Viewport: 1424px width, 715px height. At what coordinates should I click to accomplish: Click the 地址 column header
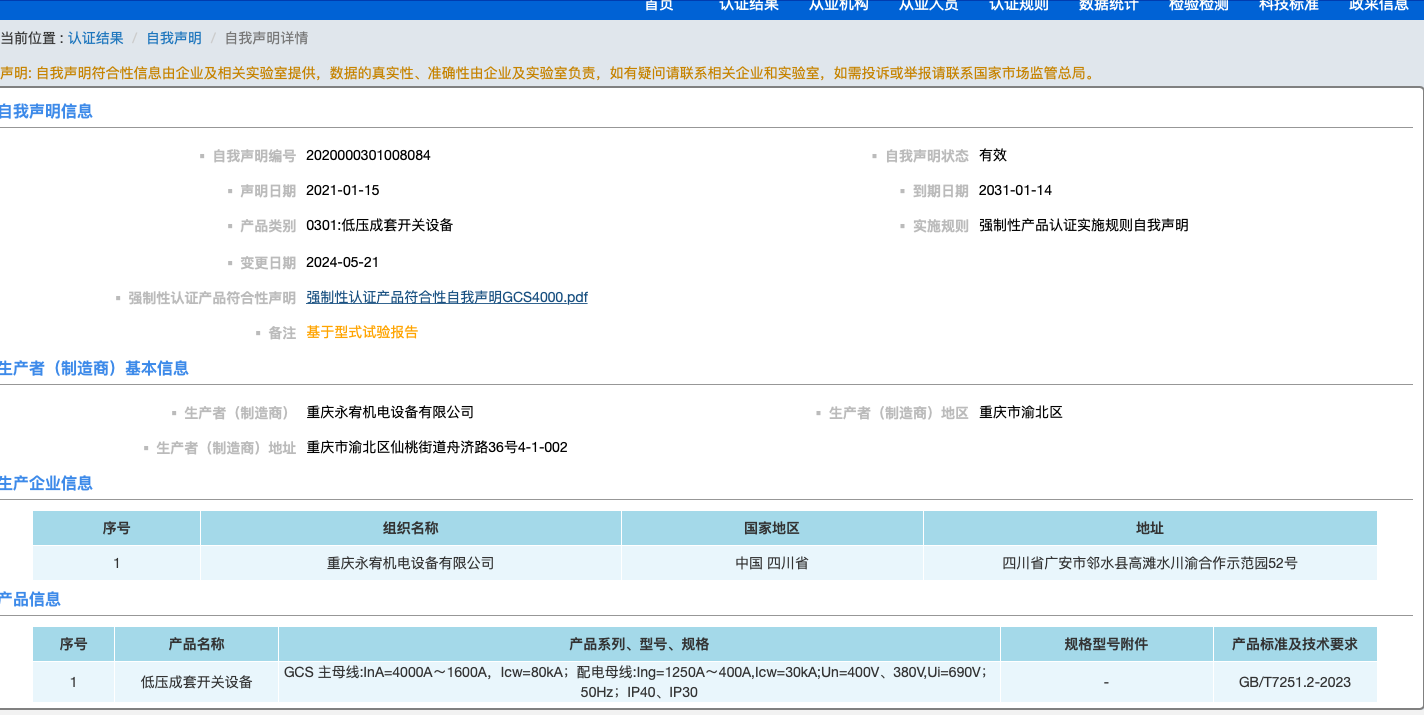coord(1150,528)
